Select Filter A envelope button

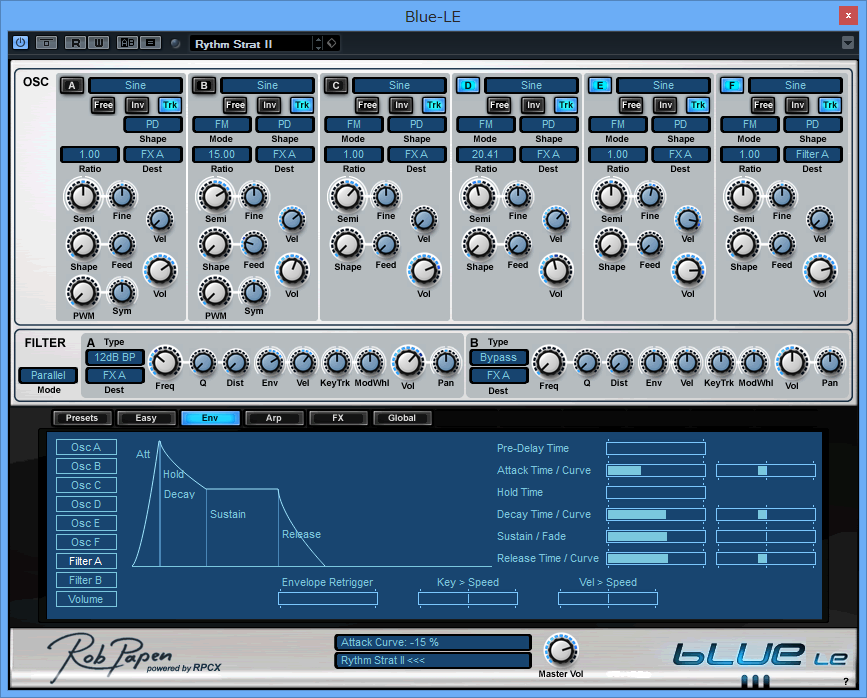(x=86, y=561)
